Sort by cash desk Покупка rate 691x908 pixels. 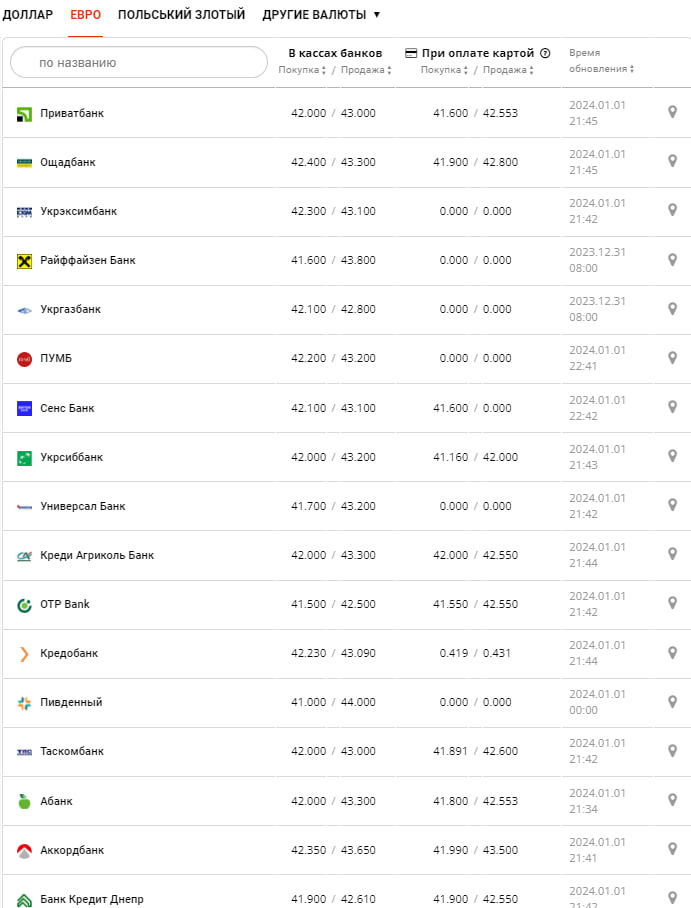click(x=302, y=70)
